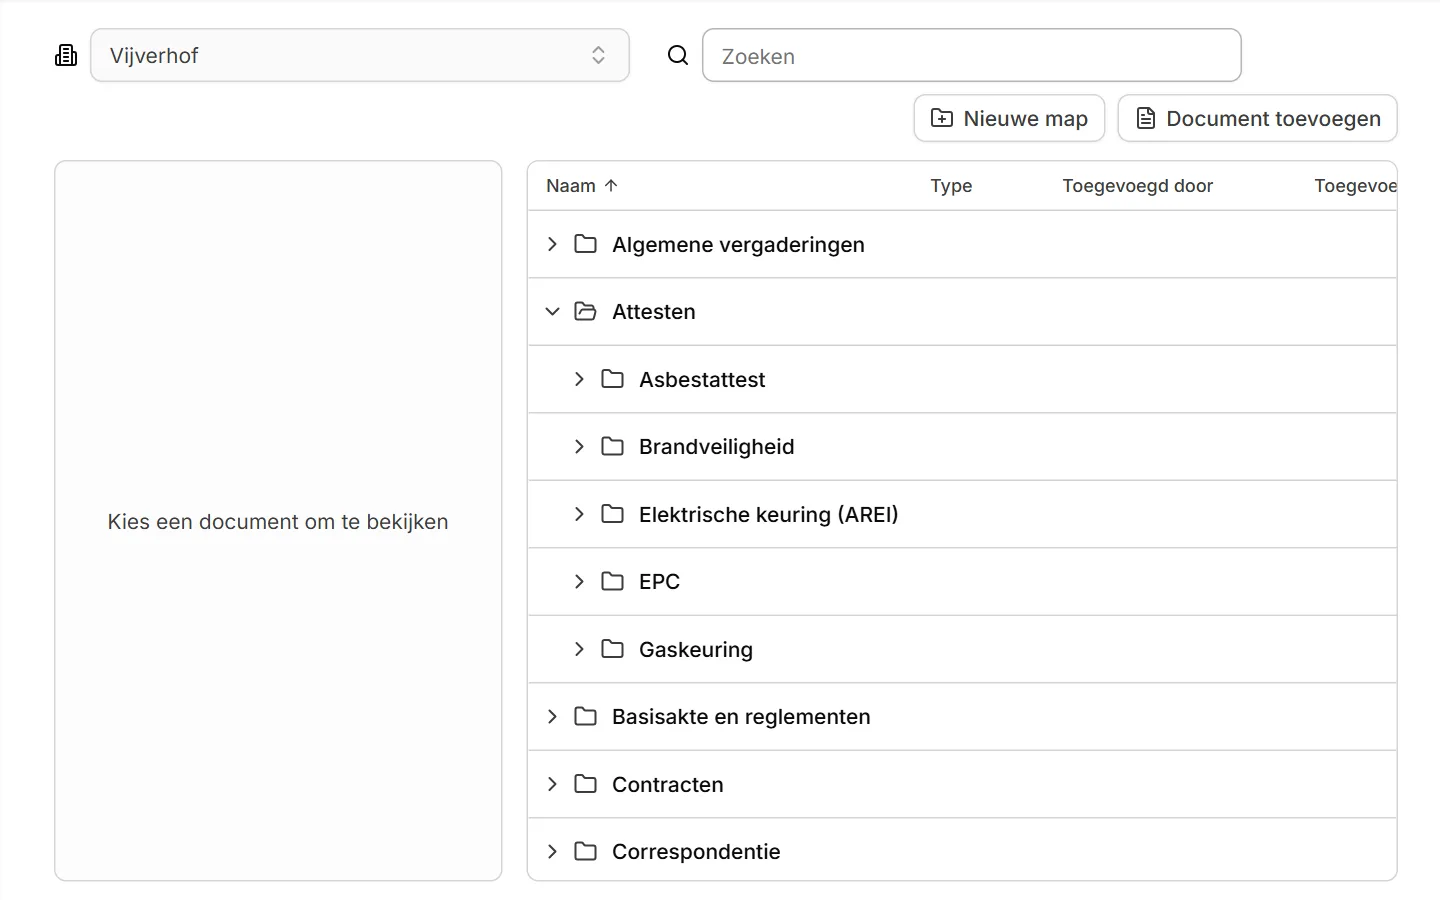Click the Naam sort arrow icon
1440x900 pixels.
tap(611, 185)
